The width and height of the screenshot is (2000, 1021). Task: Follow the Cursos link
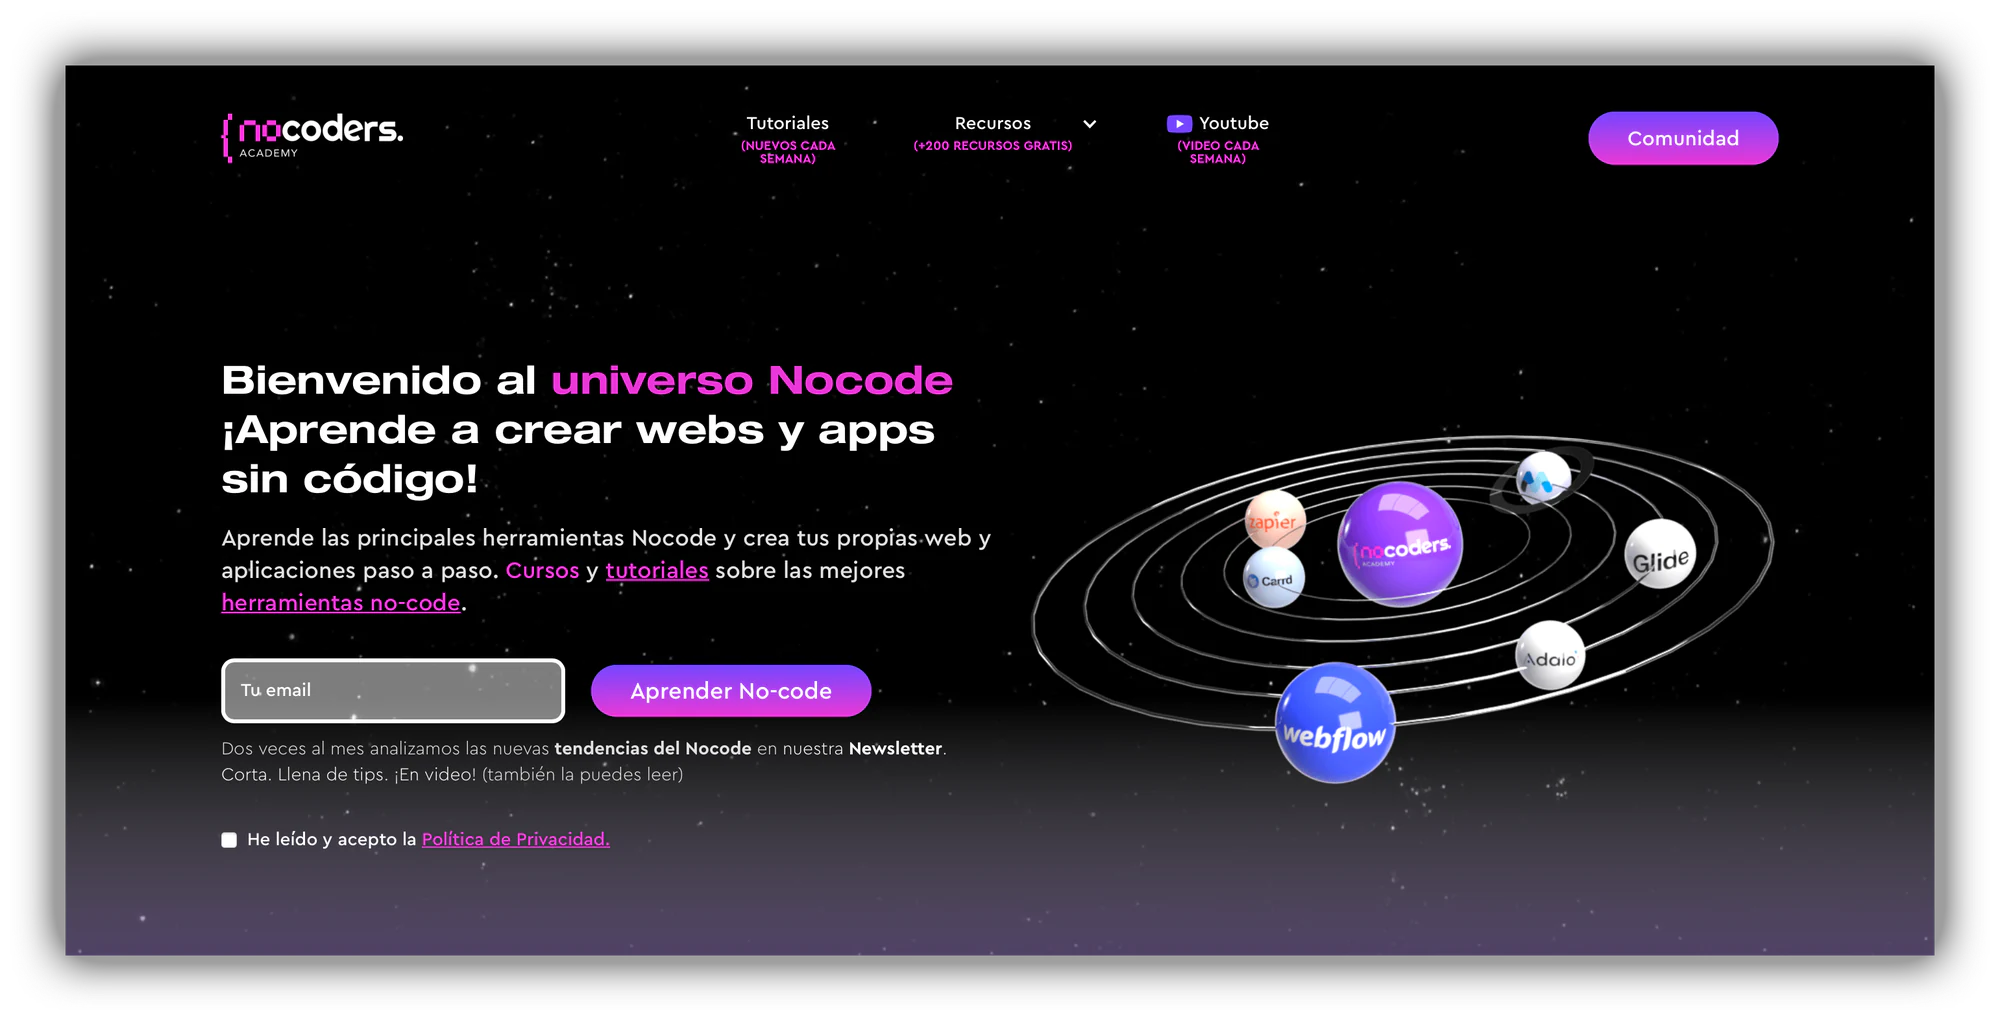click(x=542, y=571)
